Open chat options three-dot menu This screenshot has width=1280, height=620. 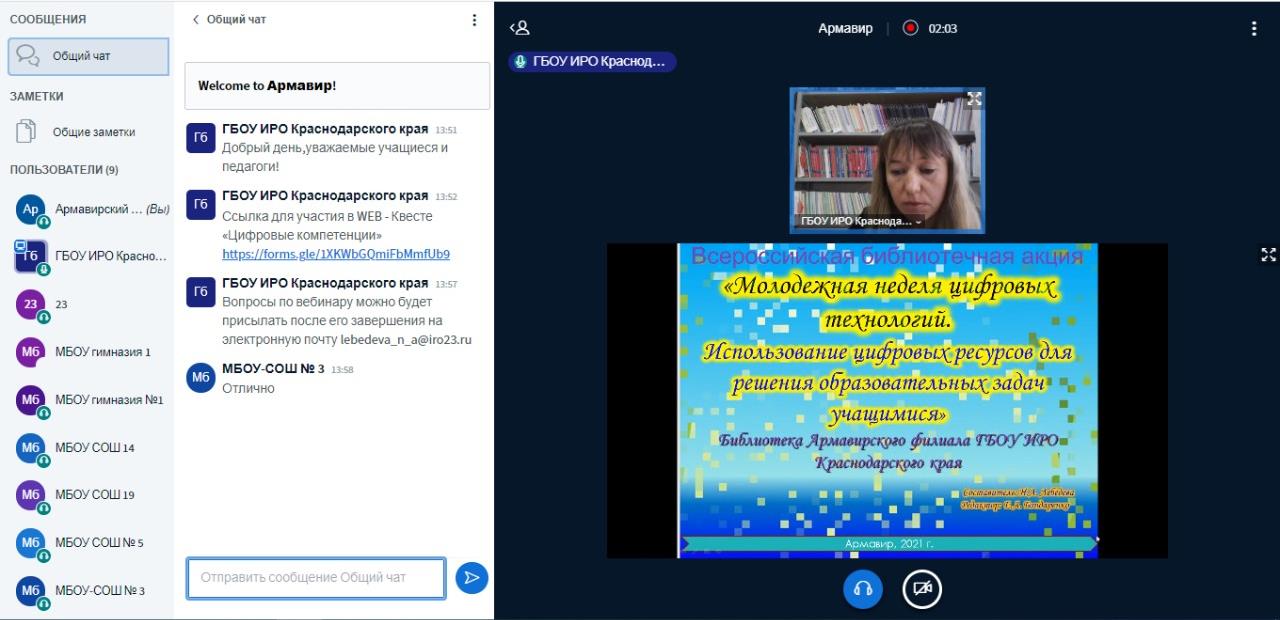pos(474,20)
